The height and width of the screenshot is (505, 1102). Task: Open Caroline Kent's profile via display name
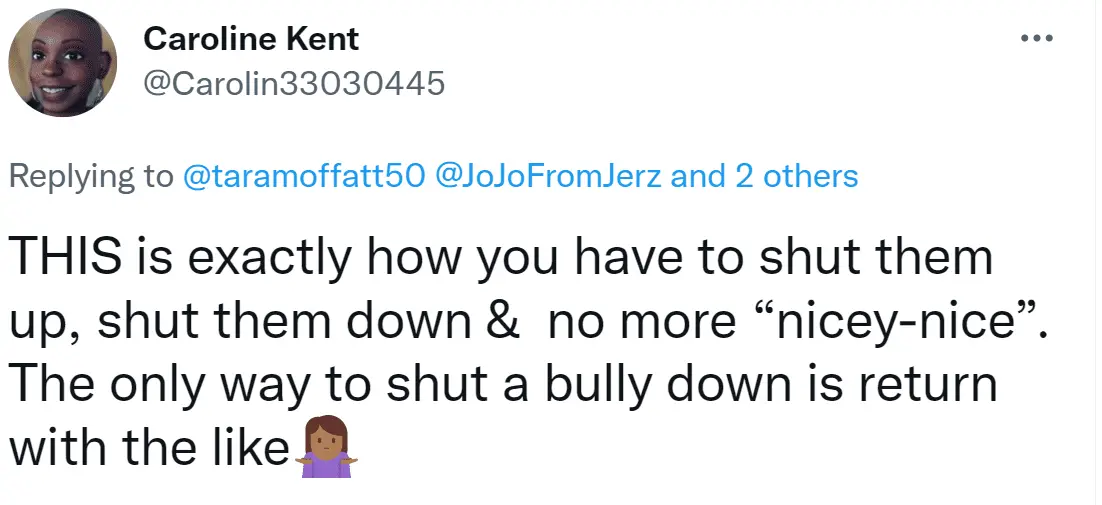point(251,40)
